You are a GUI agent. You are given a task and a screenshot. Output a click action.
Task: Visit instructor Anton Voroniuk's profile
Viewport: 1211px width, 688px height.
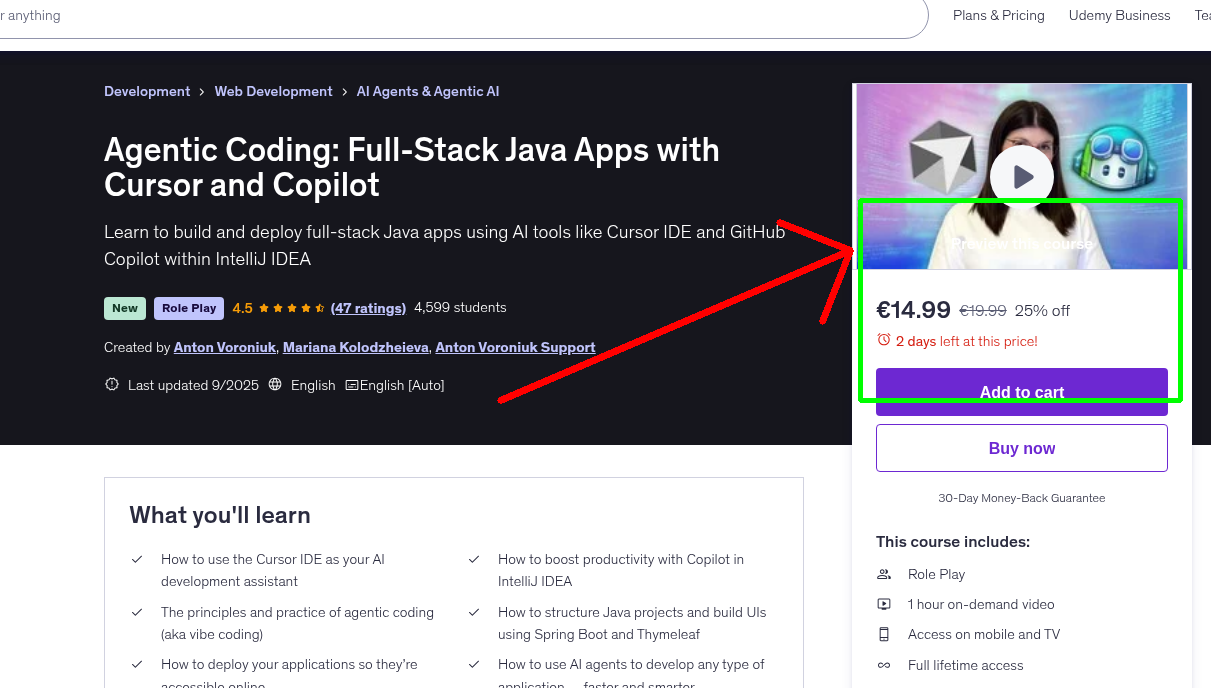pos(224,347)
